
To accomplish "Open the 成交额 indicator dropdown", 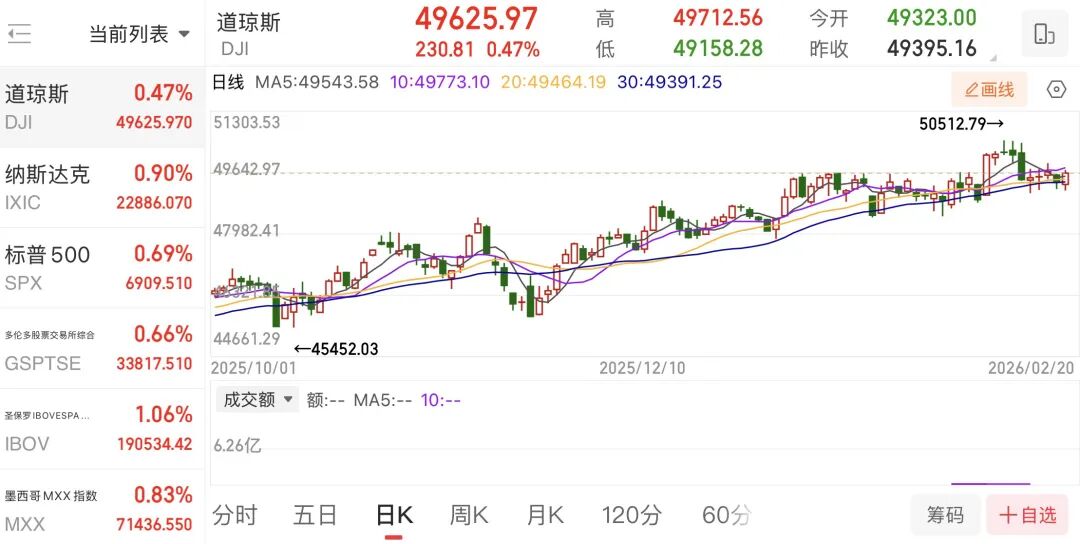I will click(x=258, y=400).
